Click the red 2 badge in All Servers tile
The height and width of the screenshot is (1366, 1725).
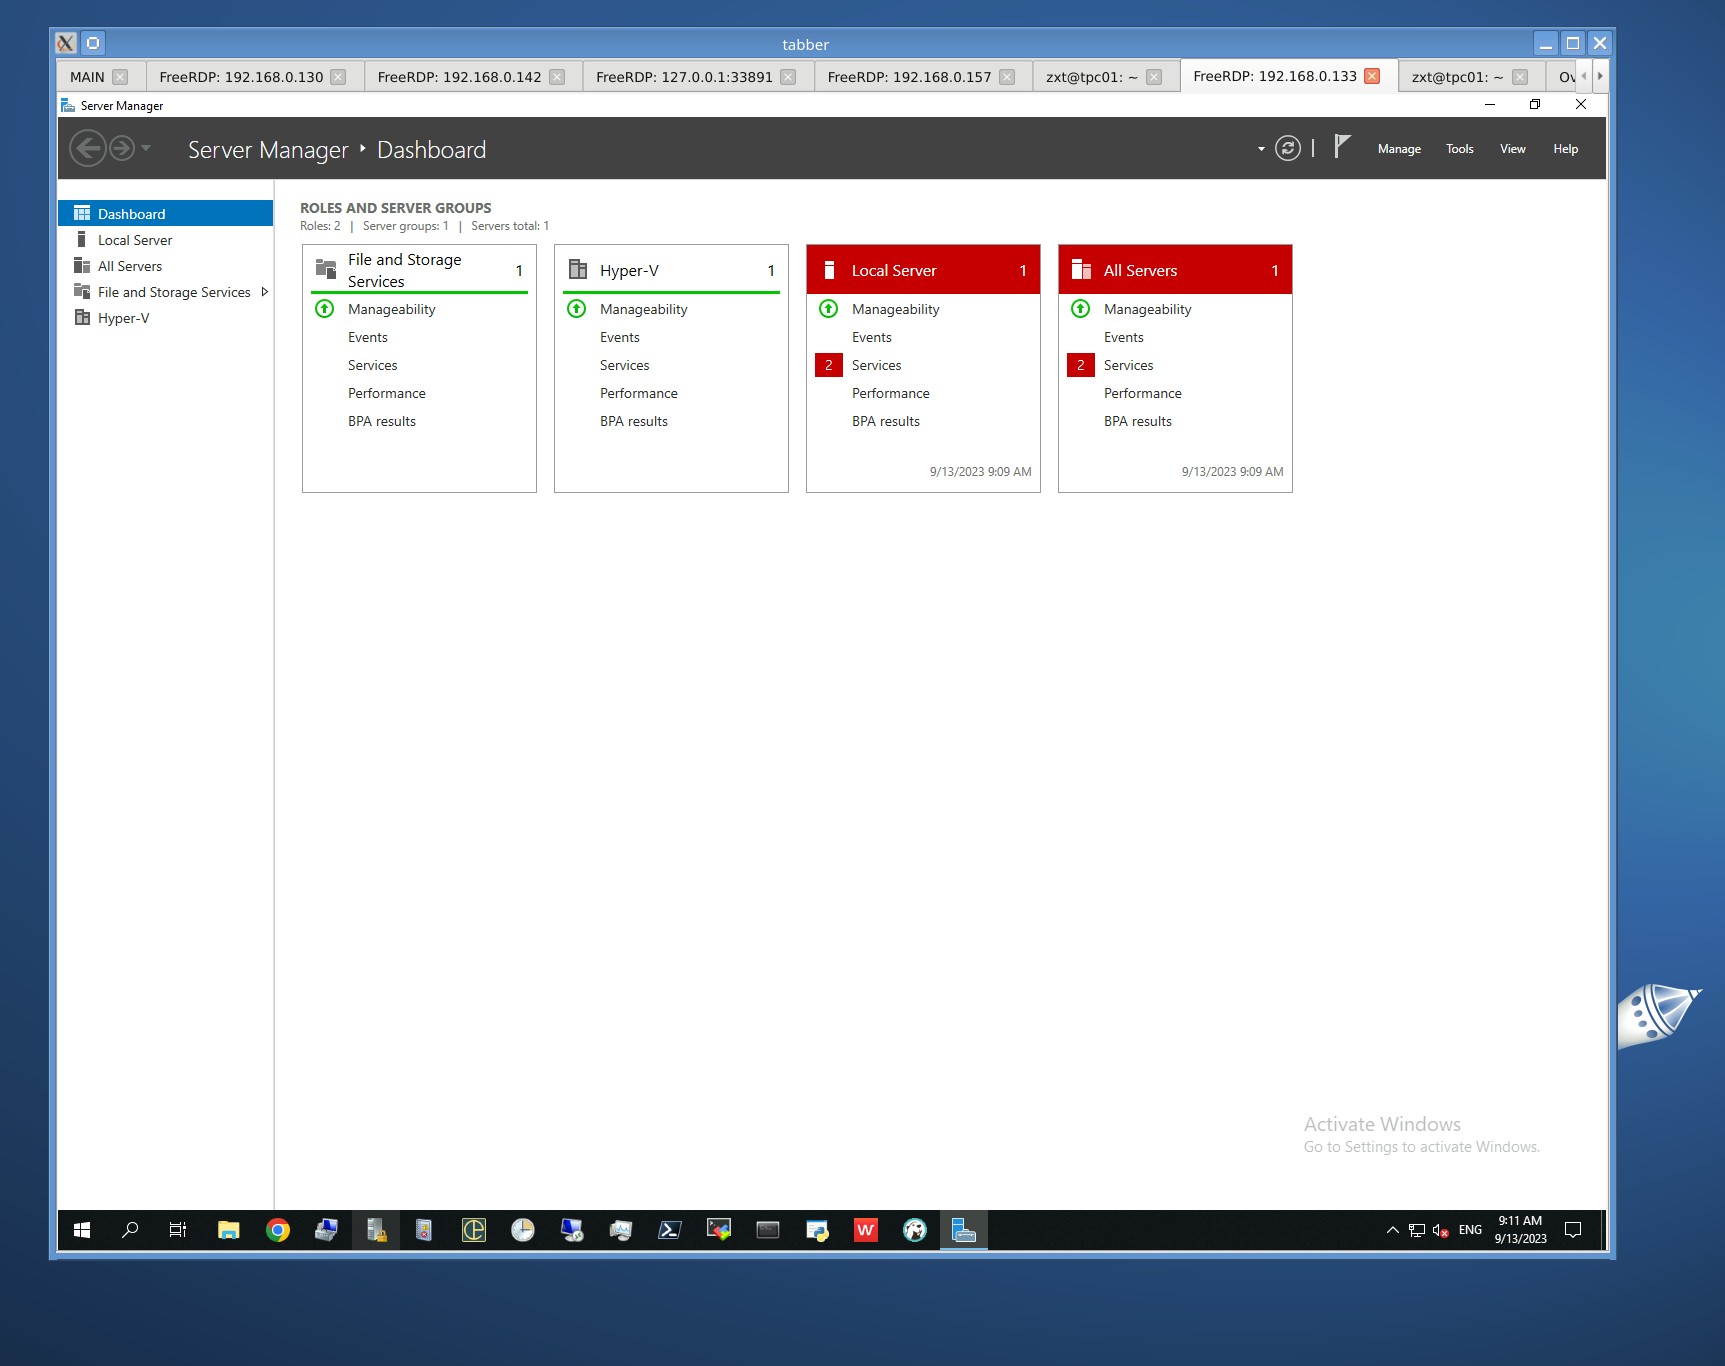(x=1081, y=365)
